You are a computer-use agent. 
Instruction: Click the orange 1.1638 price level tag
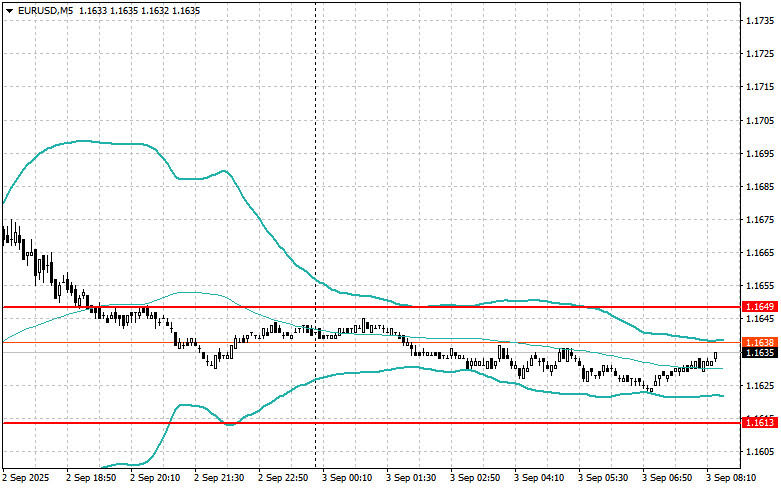point(760,342)
